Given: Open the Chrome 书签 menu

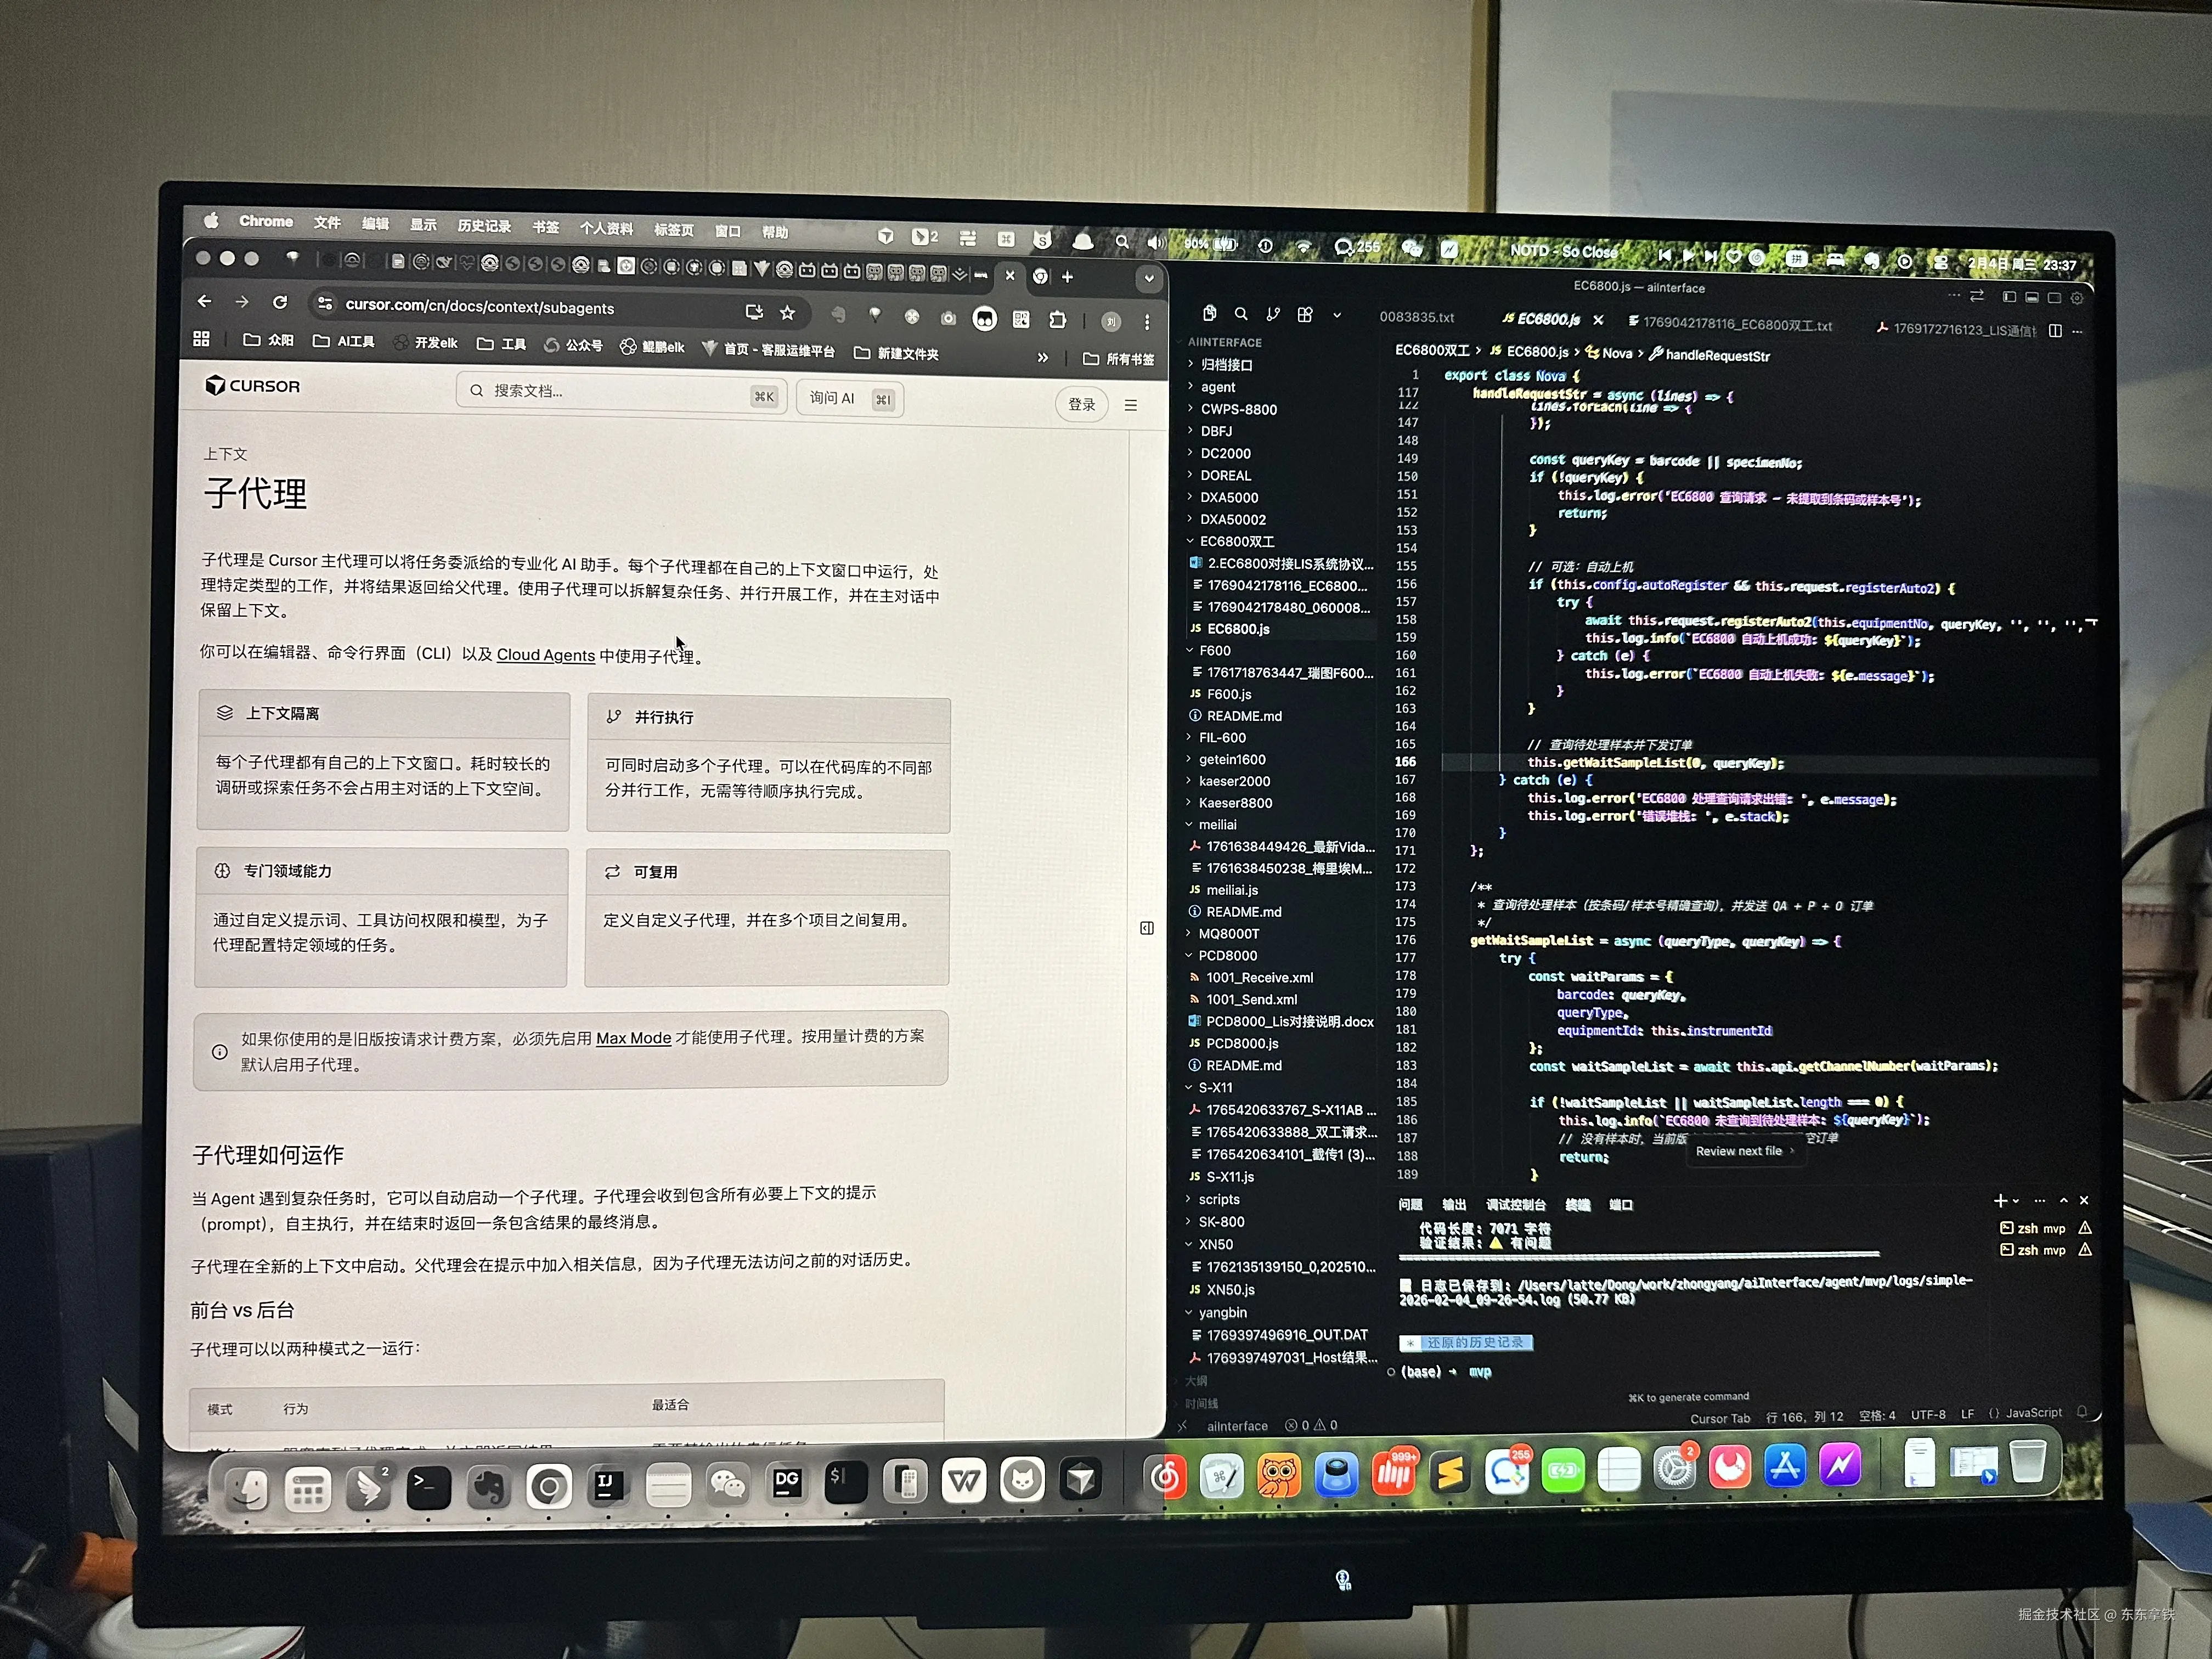Looking at the screenshot, I should pyautogui.click(x=546, y=227).
